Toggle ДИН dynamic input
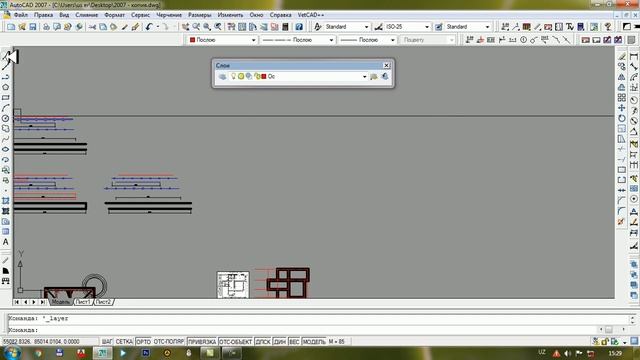 pos(280,342)
